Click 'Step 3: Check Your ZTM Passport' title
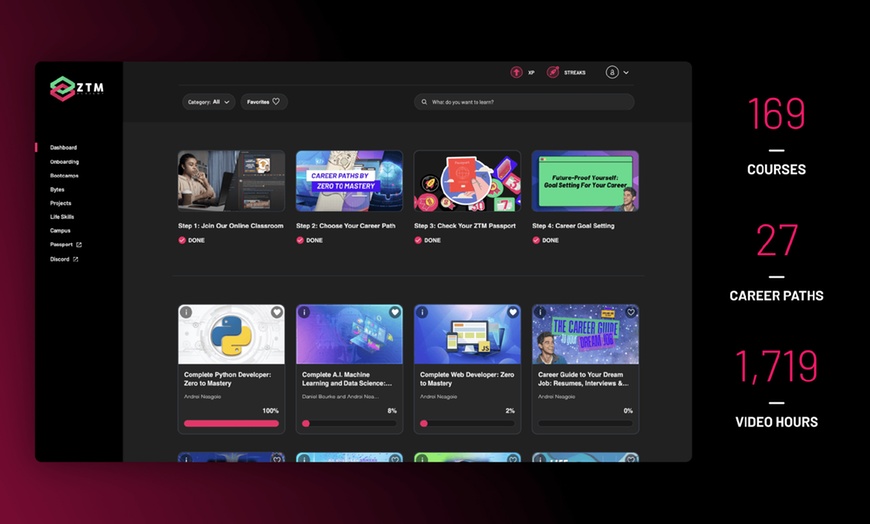 coord(465,226)
